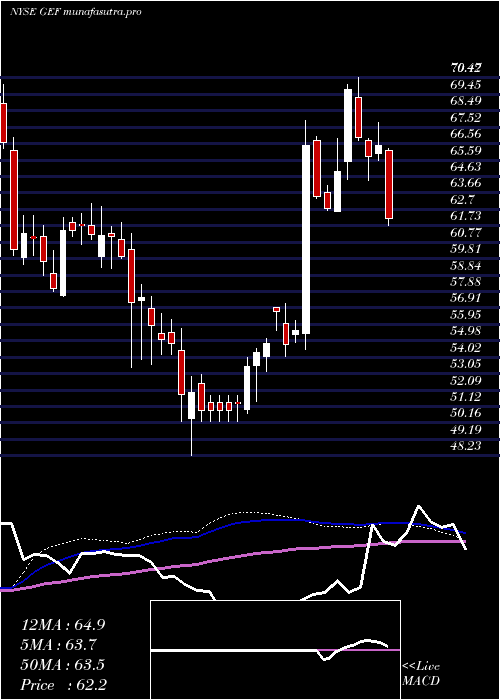Click the 50.16 price axis label
Screen dimensions: 500x700
pyautogui.click(x=466, y=413)
